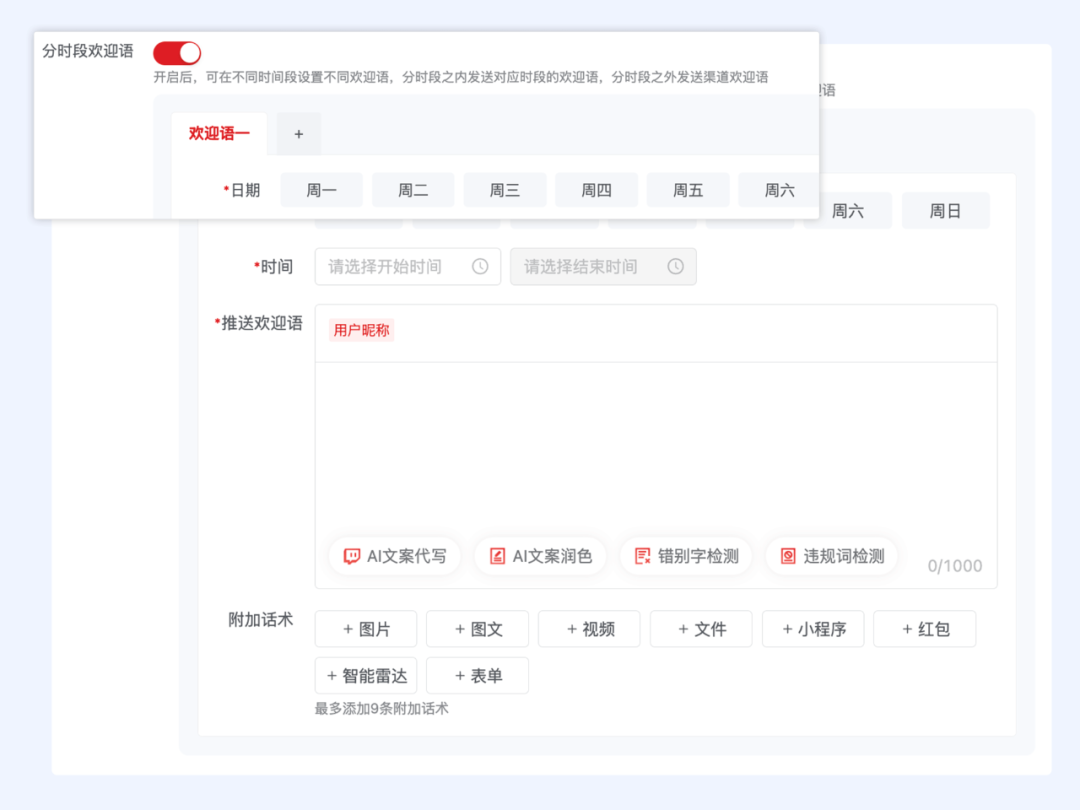Image resolution: width=1080 pixels, height=810 pixels.
Task: Click the 用户昵称 variable chip
Action: tap(360, 330)
